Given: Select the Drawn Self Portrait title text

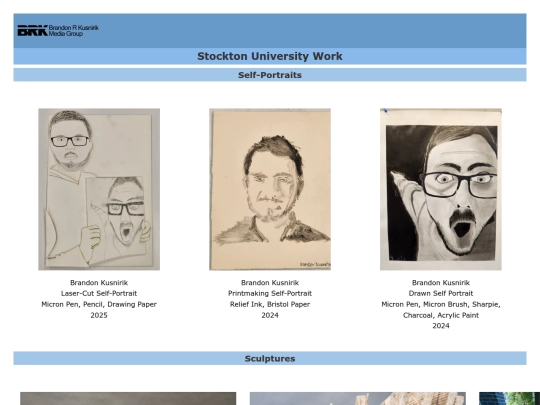Looking at the screenshot, I should pyautogui.click(x=440, y=293).
